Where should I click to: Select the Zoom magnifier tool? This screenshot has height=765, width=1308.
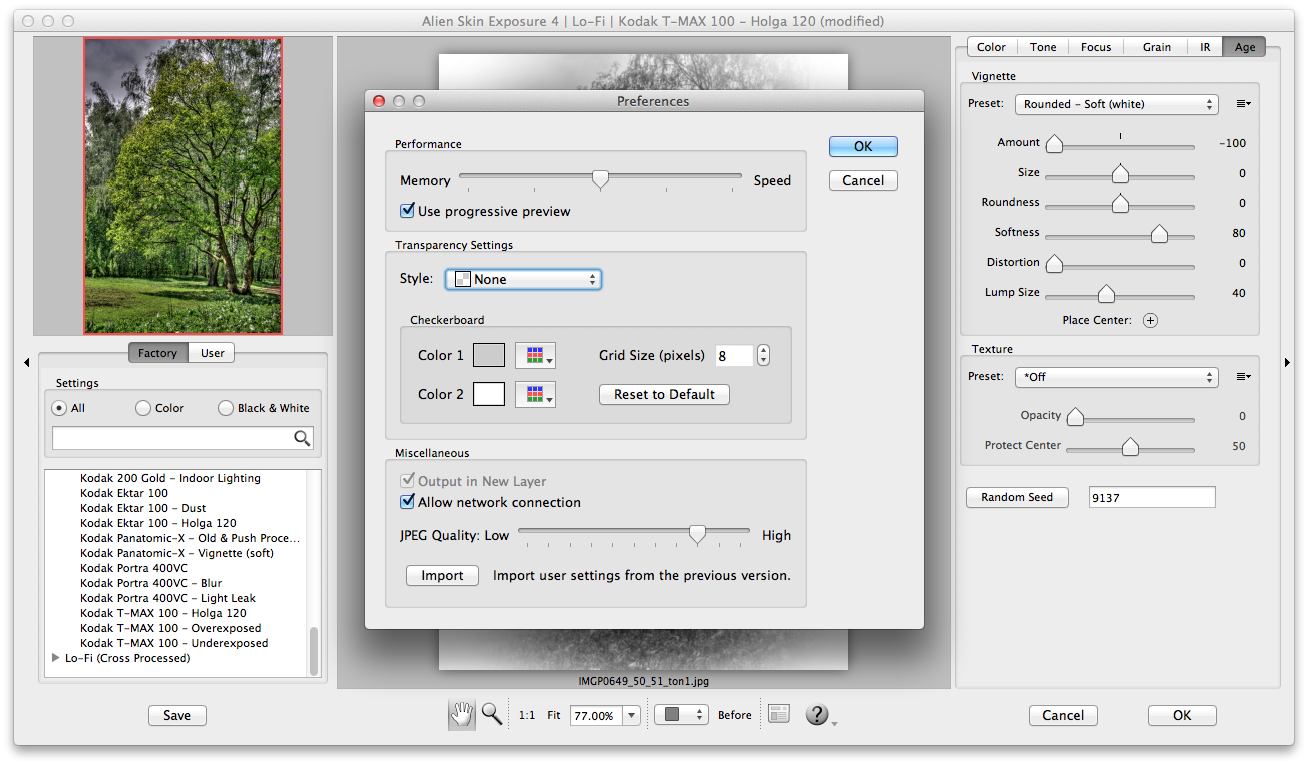[491, 714]
